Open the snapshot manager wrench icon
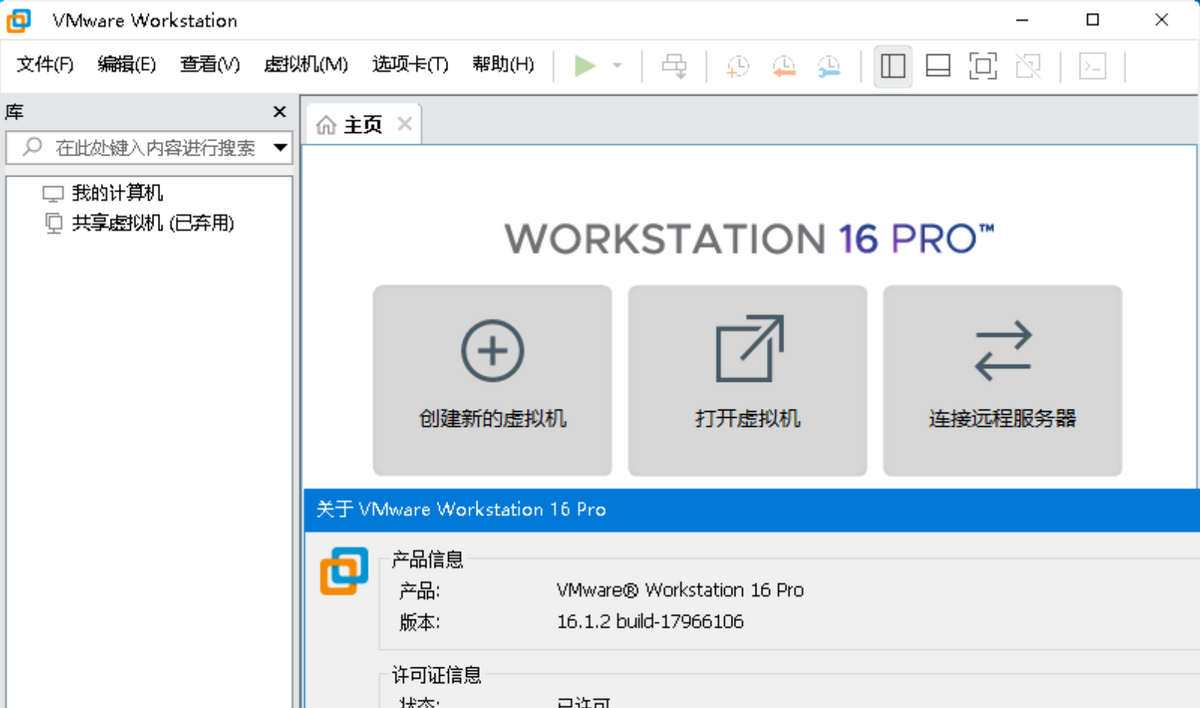This screenshot has width=1200, height=708. [x=829, y=66]
